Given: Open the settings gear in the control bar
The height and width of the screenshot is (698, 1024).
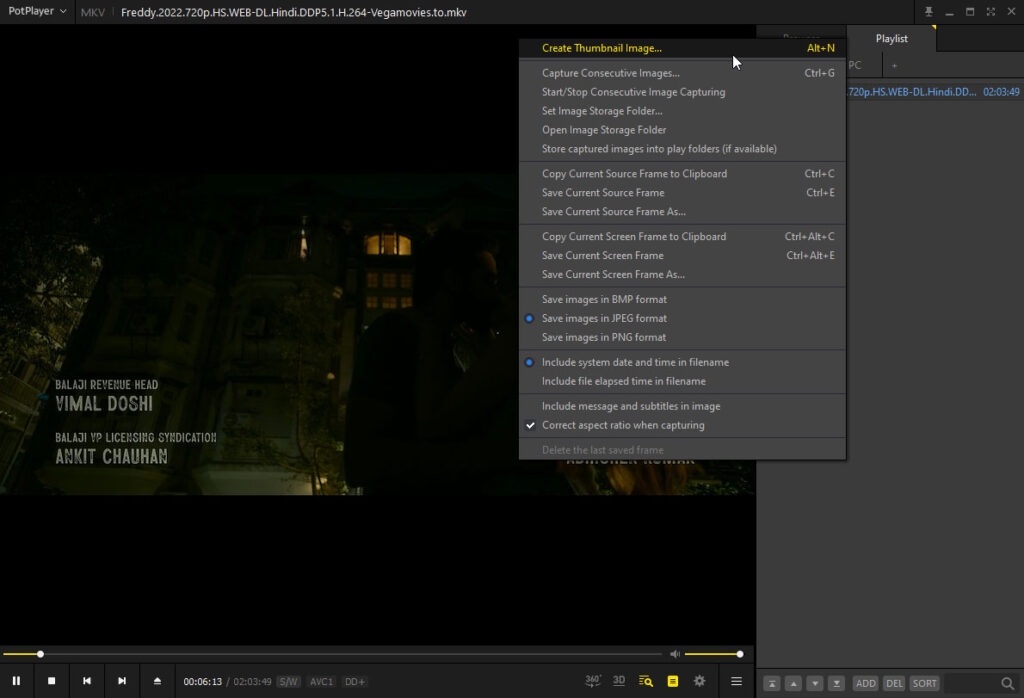Looking at the screenshot, I should point(700,681).
